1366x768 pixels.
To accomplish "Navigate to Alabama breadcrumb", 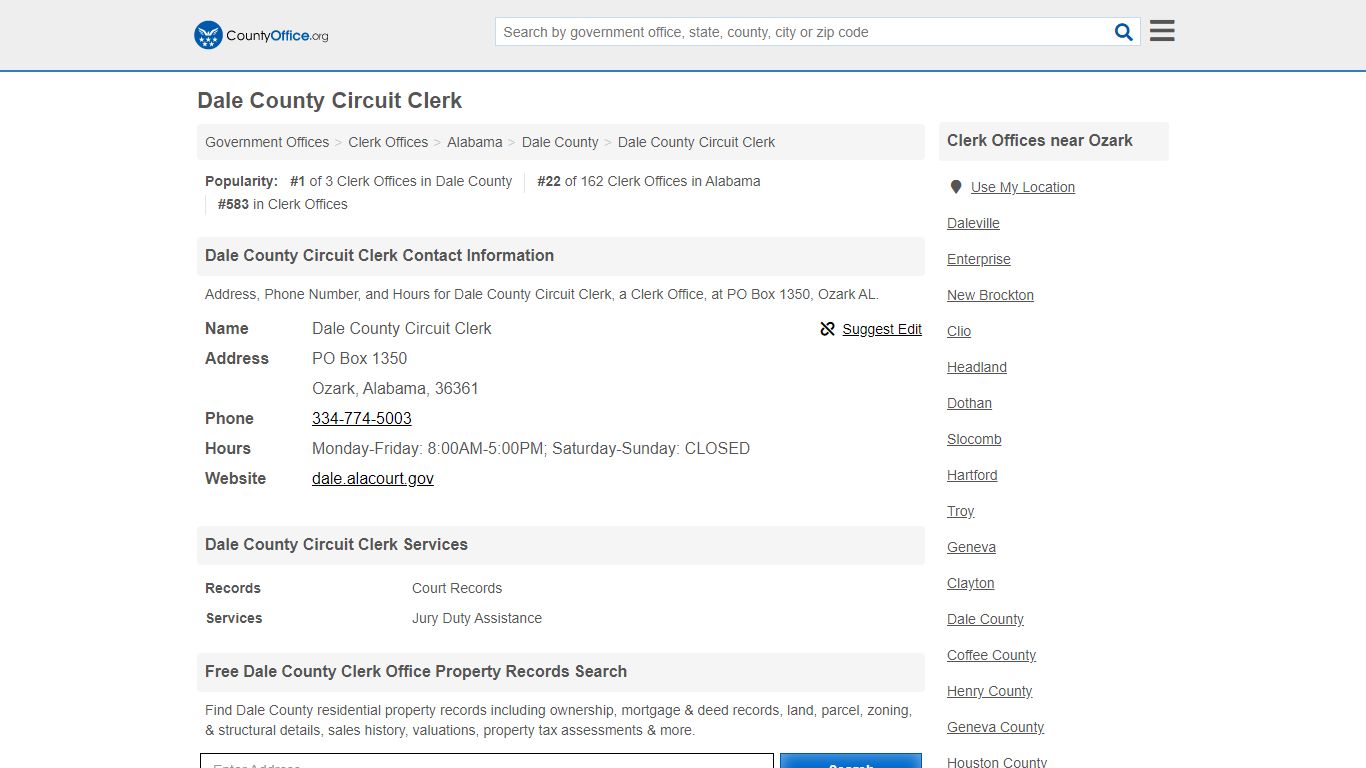I will (x=475, y=142).
